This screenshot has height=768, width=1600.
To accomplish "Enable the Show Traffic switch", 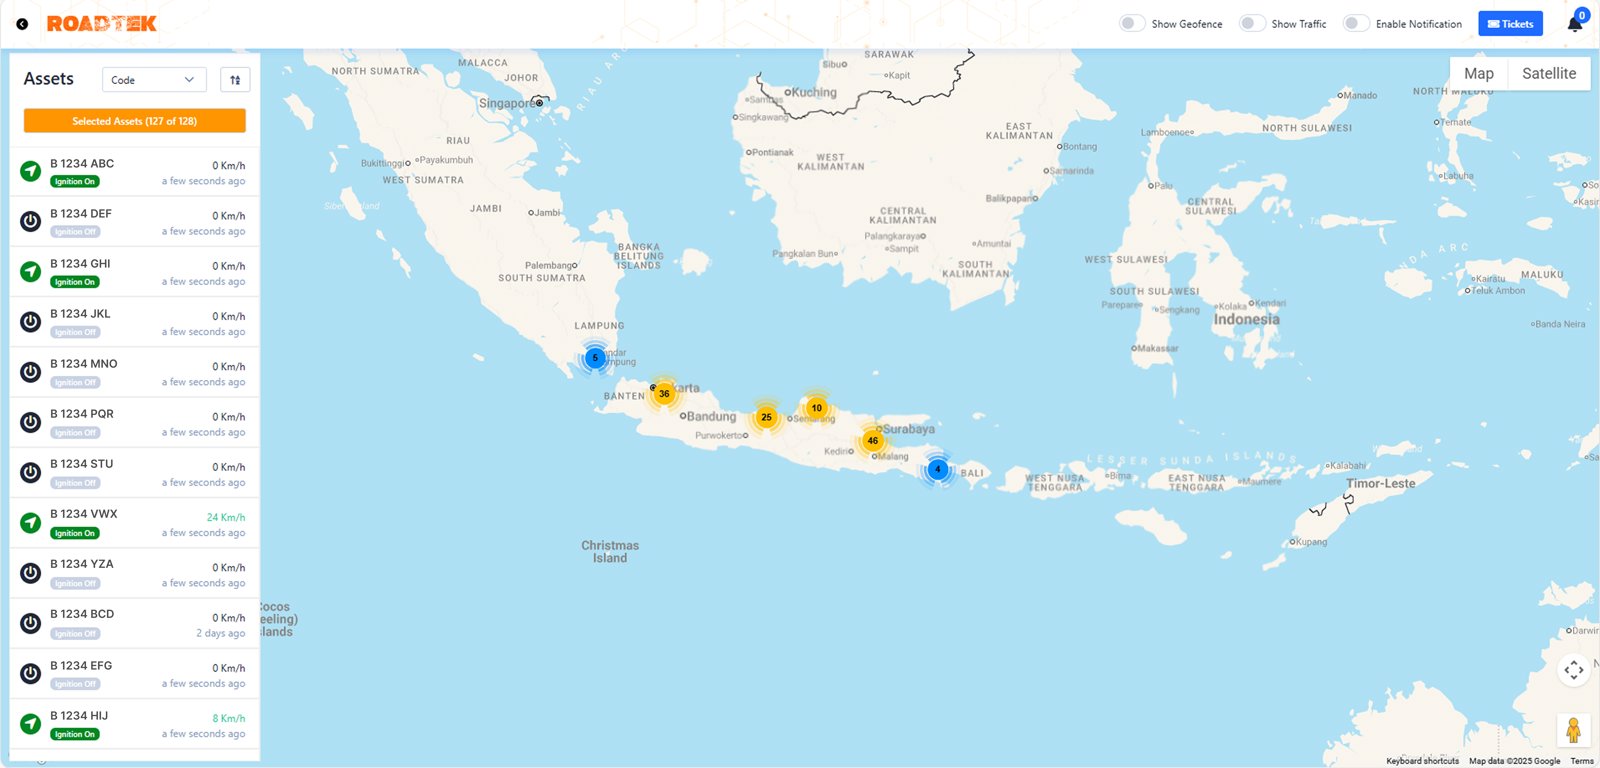I will coord(1251,24).
